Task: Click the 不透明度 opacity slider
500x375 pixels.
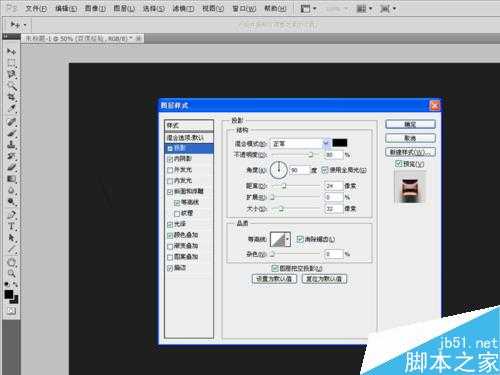Action: (296, 155)
